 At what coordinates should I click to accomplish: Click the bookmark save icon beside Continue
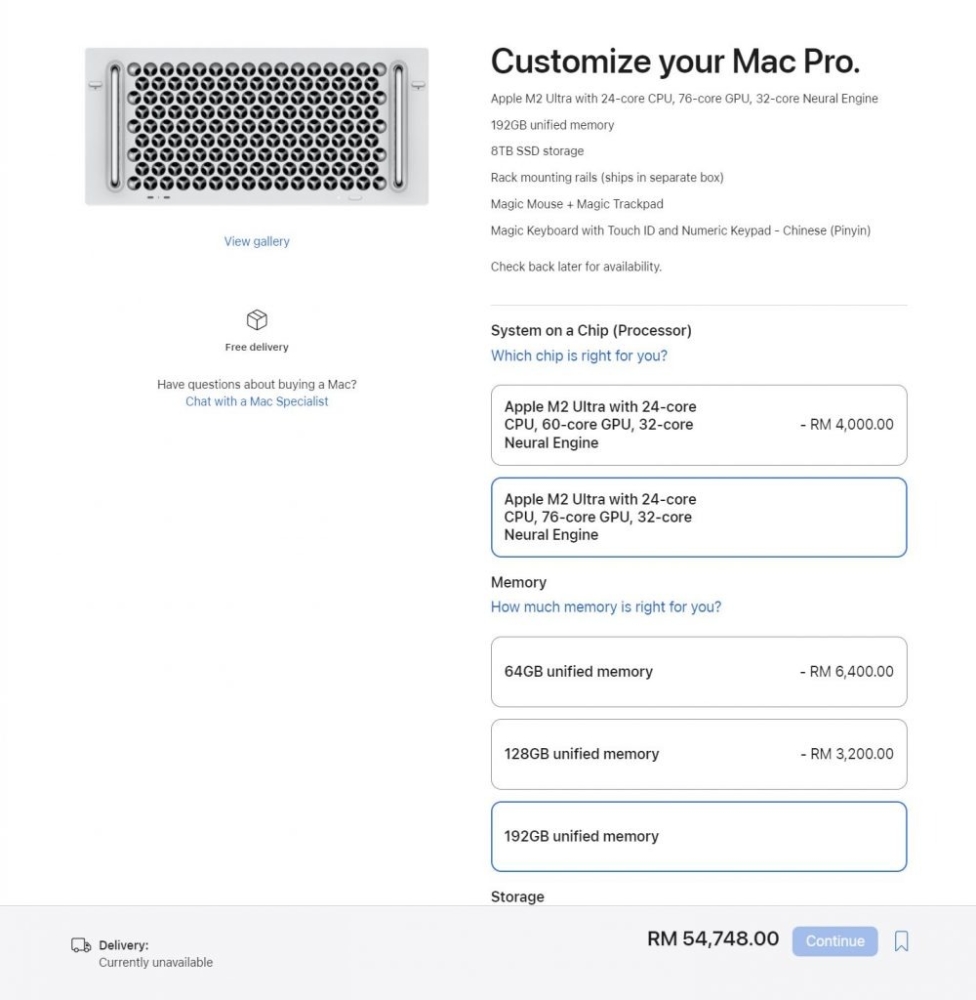click(x=901, y=941)
